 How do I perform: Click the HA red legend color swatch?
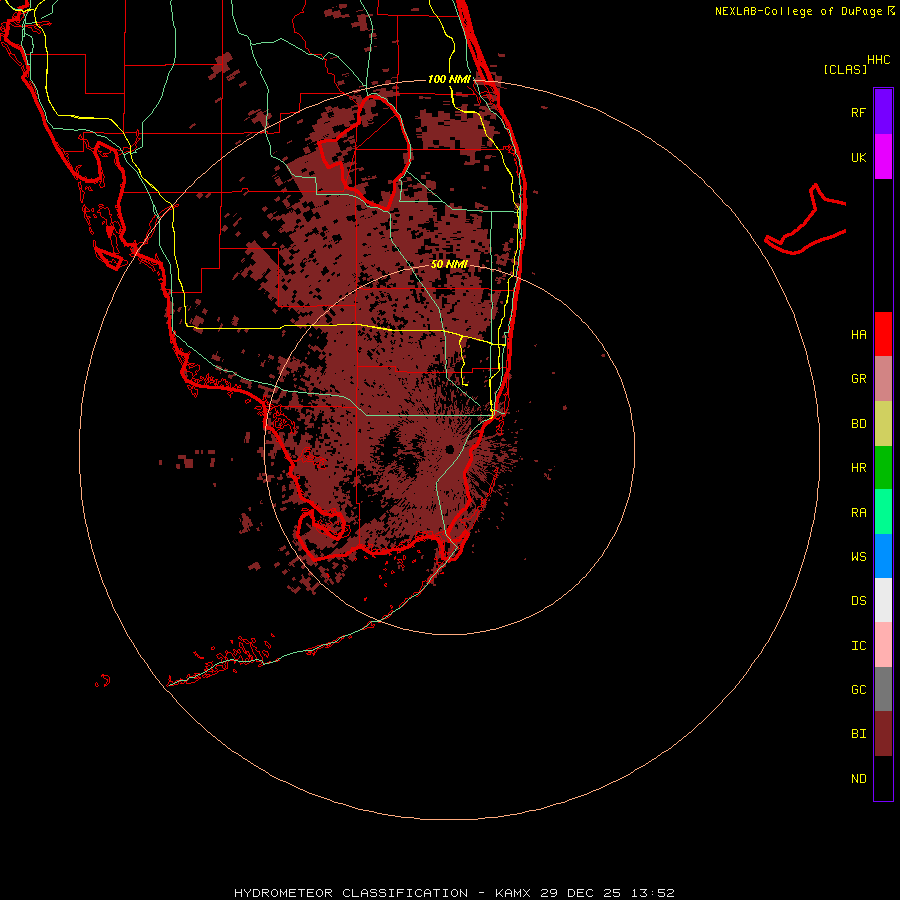(883, 334)
